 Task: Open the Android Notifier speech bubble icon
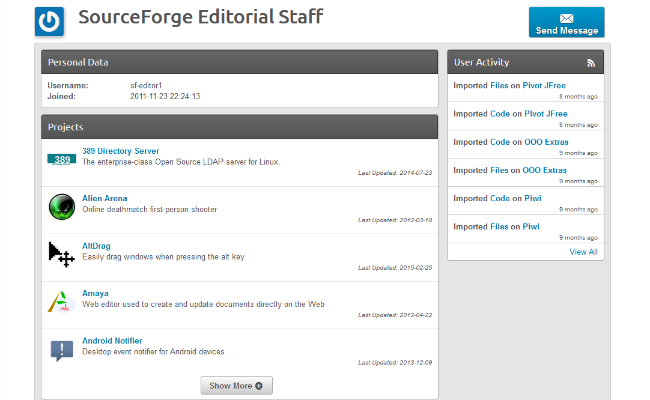coord(62,350)
